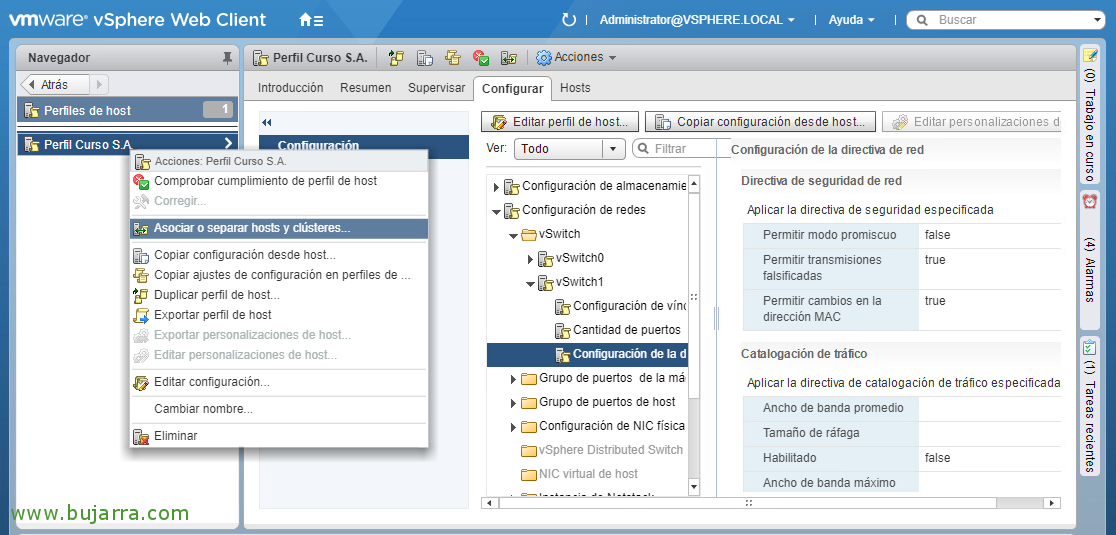Click the duplicate host profile toolbar icon
Viewport: 1116px width, 535px height.
click(396, 58)
